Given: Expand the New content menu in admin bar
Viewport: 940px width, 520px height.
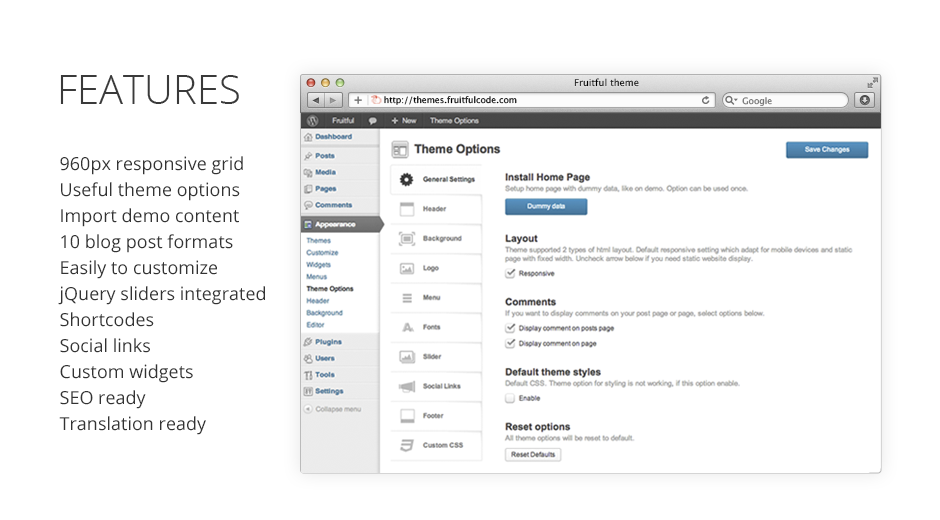Looking at the screenshot, I should (x=403, y=120).
